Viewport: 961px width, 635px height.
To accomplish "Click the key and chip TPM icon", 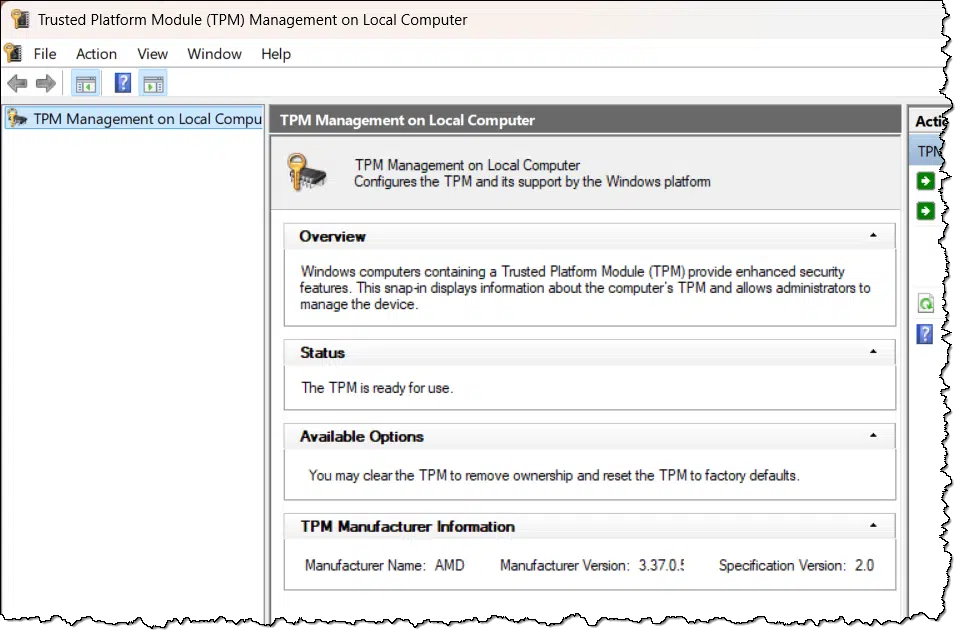I will coord(306,173).
